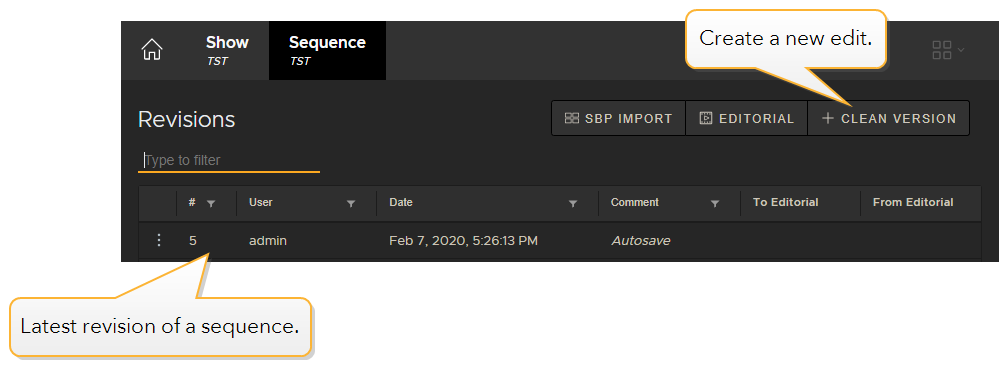Select the Autosave revision row by admin

(559, 241)
